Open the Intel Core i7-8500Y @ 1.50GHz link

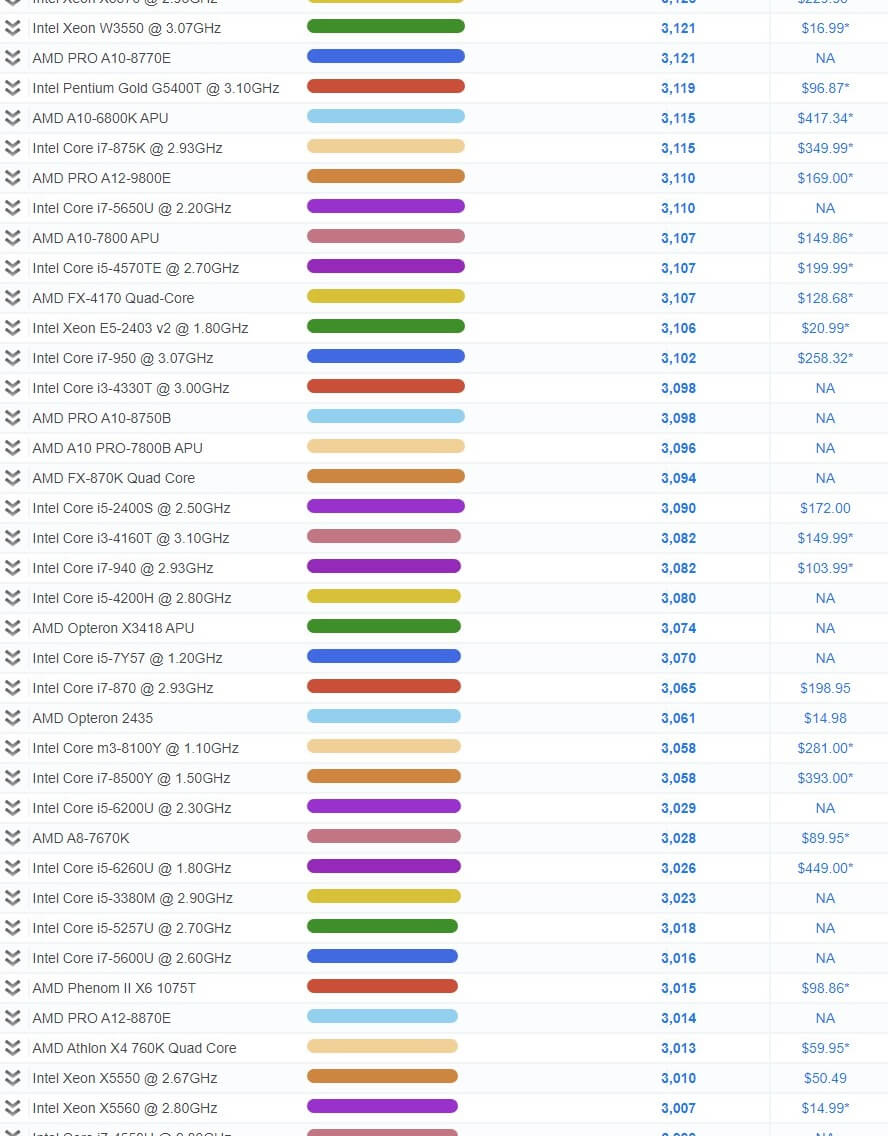131,778
